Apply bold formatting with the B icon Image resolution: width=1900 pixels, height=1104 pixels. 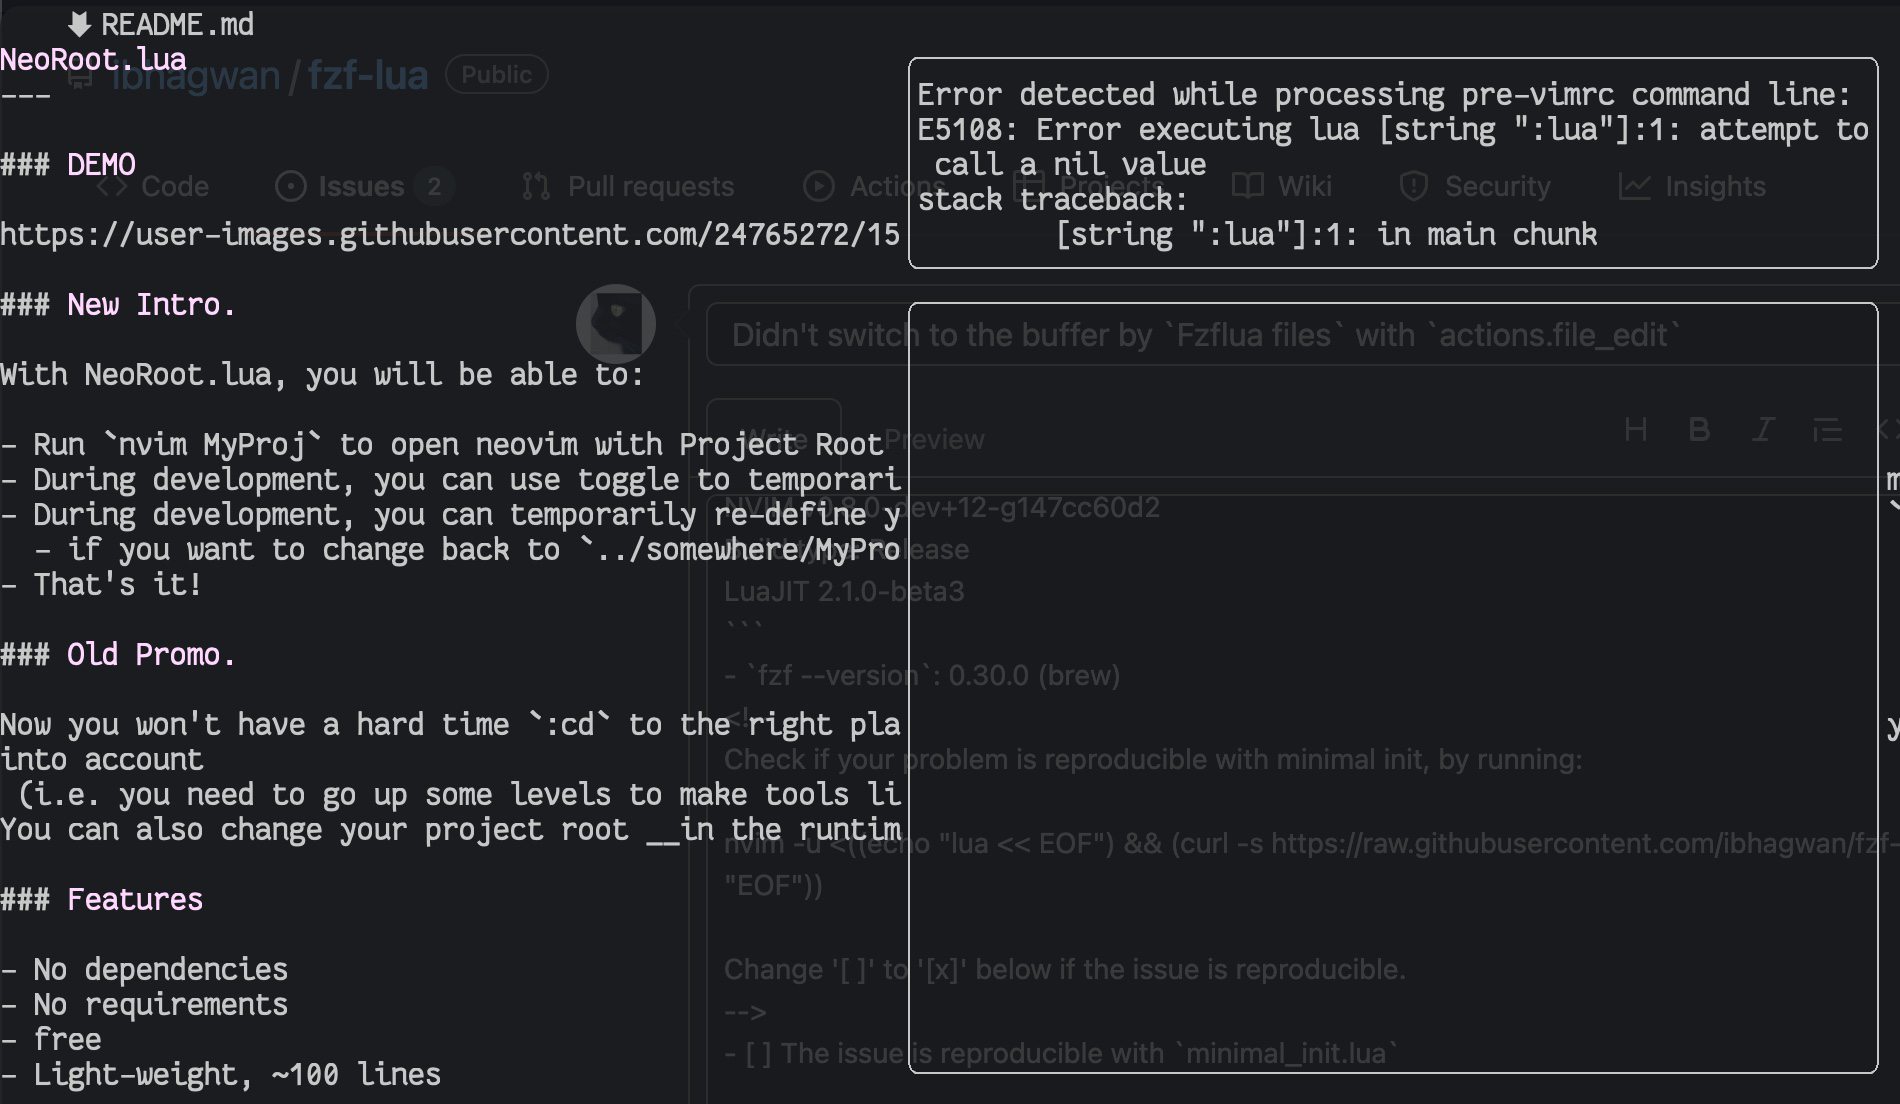[x=1698, y=430]
